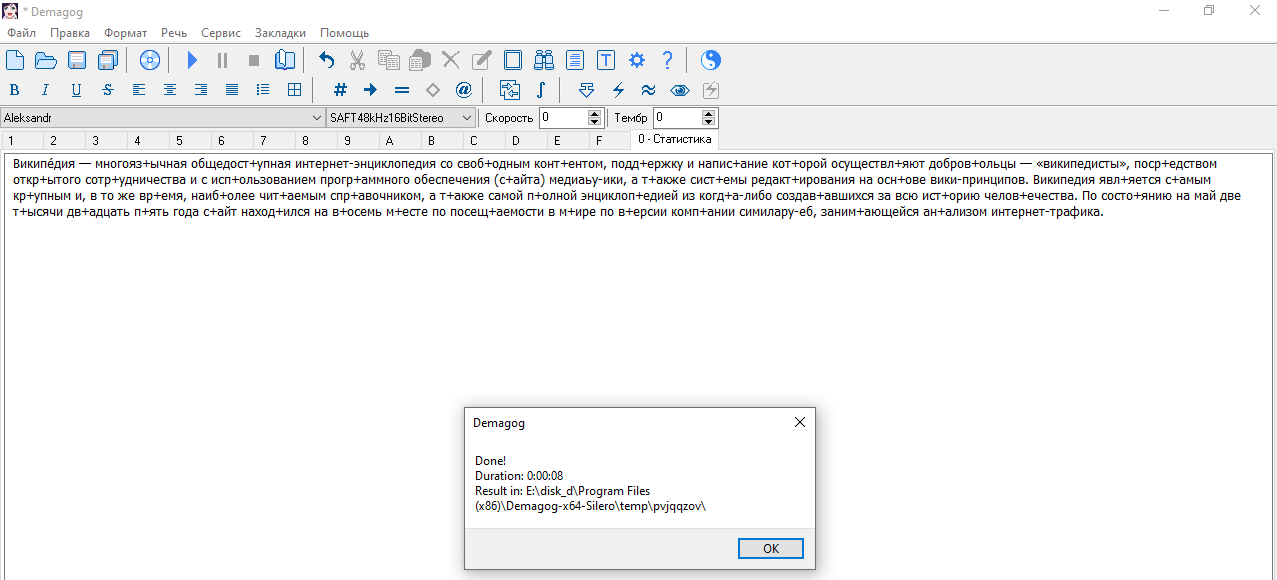Open the Речь menu
The height and width of the screenshot is (580, 1277).
(x=174, y=33)
